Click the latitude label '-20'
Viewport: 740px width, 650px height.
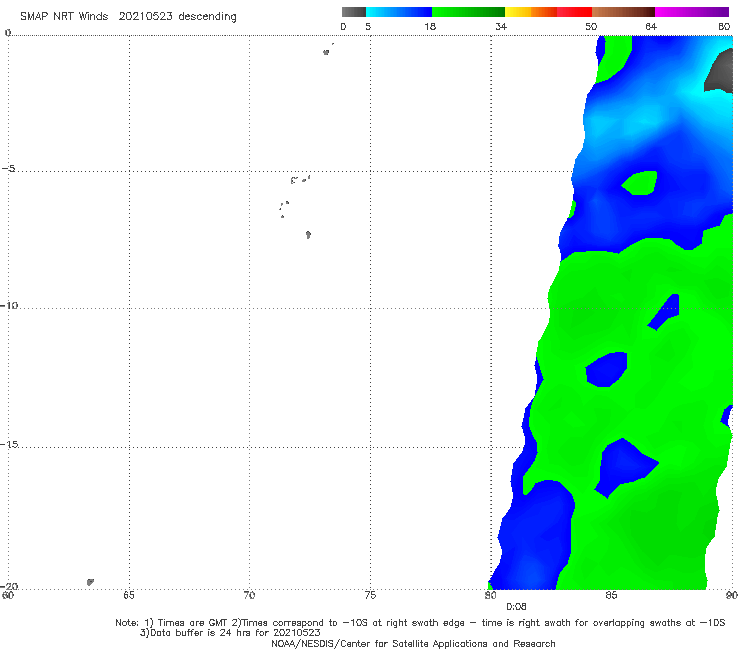9,586
